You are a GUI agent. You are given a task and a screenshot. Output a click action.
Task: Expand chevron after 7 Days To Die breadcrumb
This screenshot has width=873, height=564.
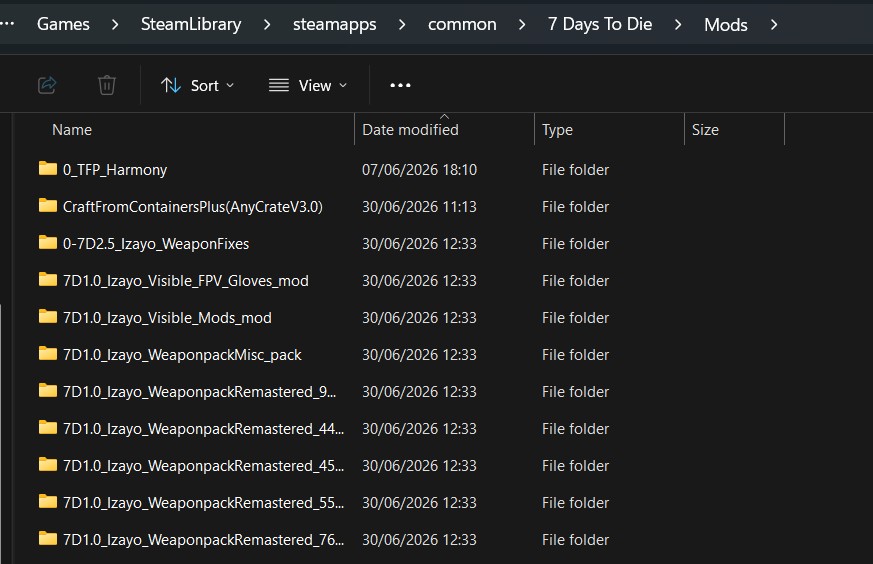coord(678,24)
